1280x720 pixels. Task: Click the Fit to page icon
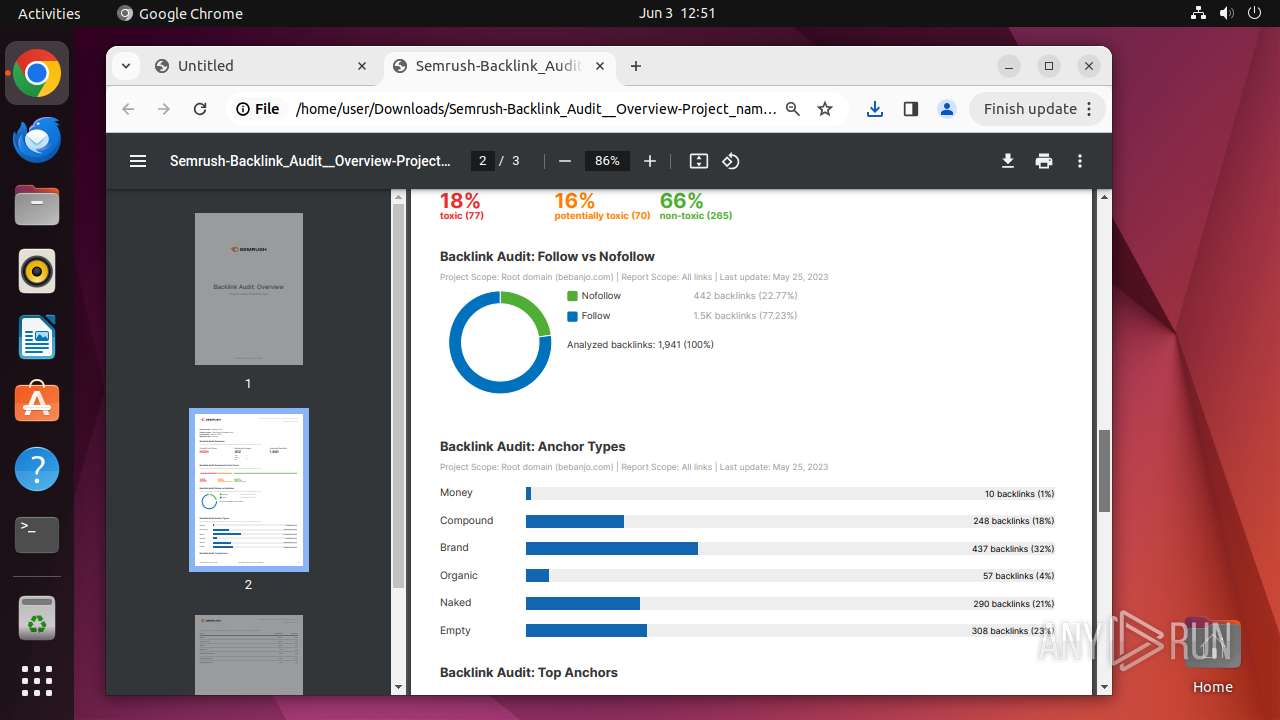699,161
